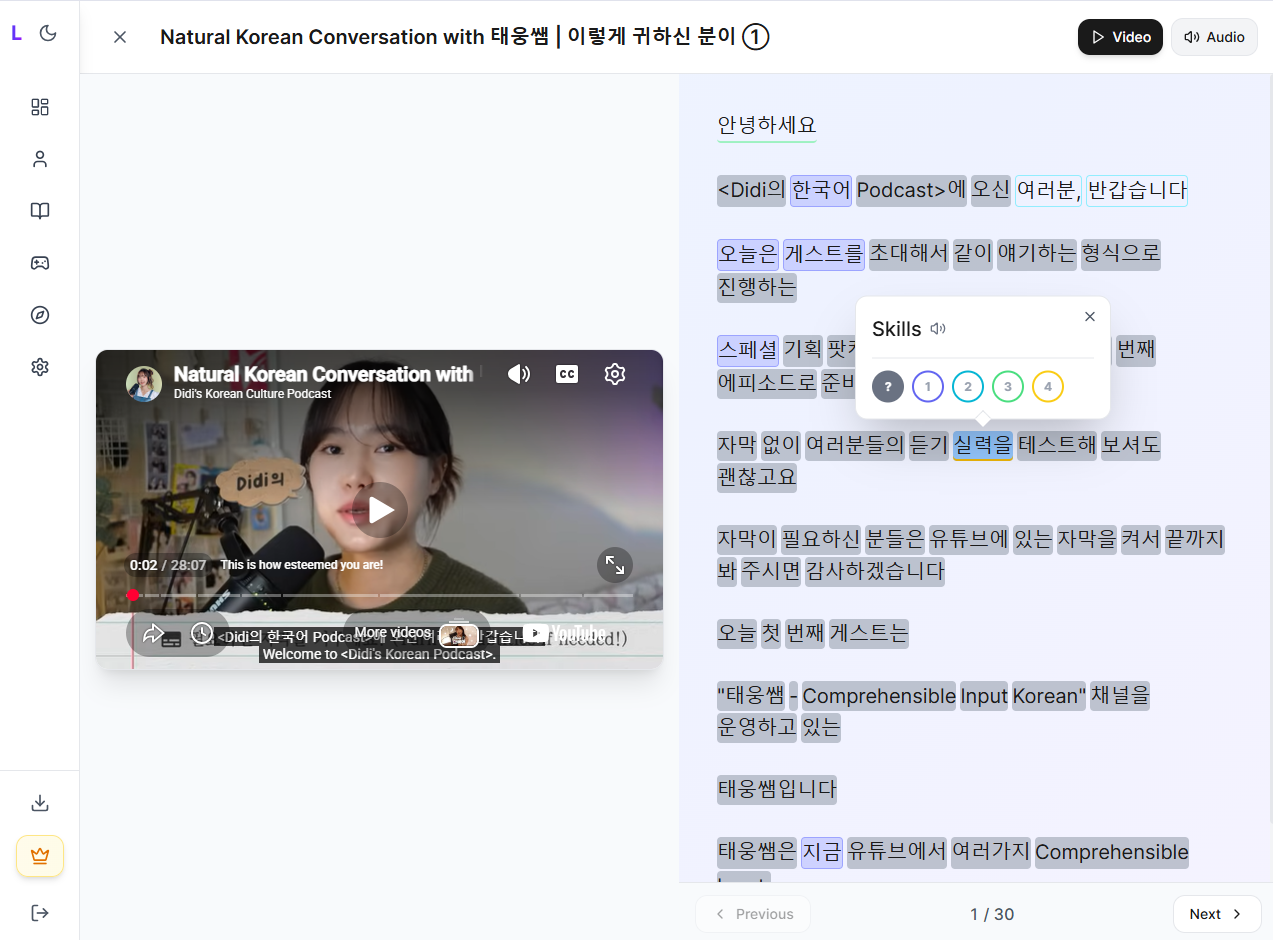Open the dashboard grid icon in sidebar
Screen dimensions: 1273x940
(x=40, y=107)
